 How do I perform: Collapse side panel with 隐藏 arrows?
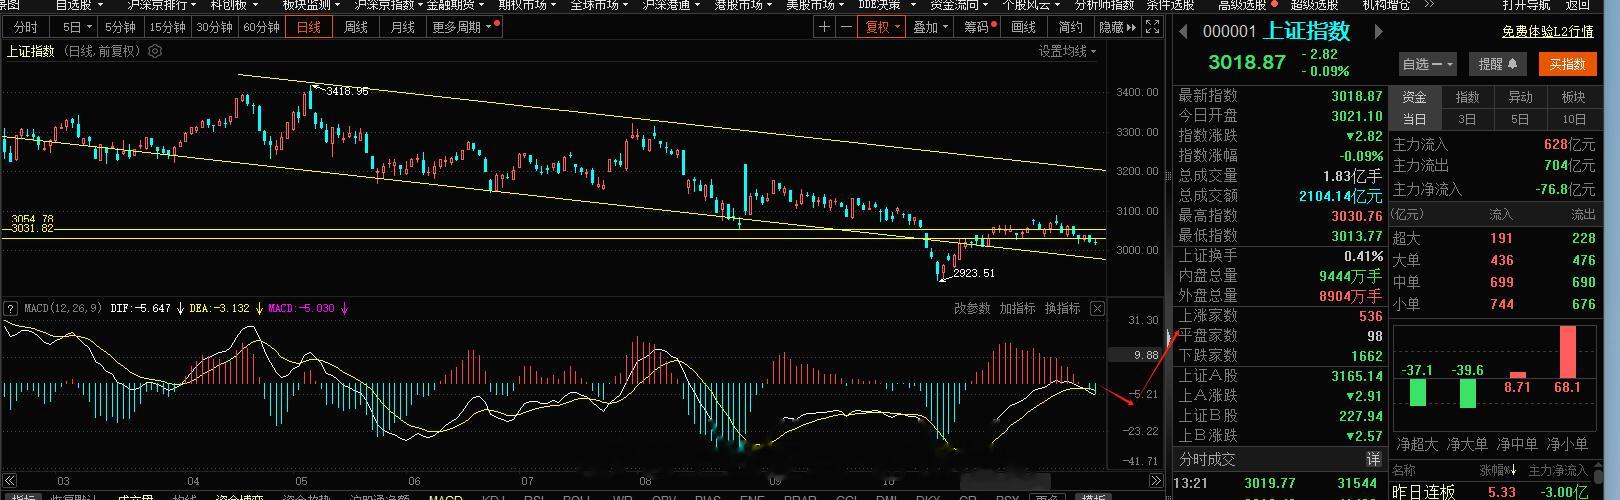pos(1118,27)
